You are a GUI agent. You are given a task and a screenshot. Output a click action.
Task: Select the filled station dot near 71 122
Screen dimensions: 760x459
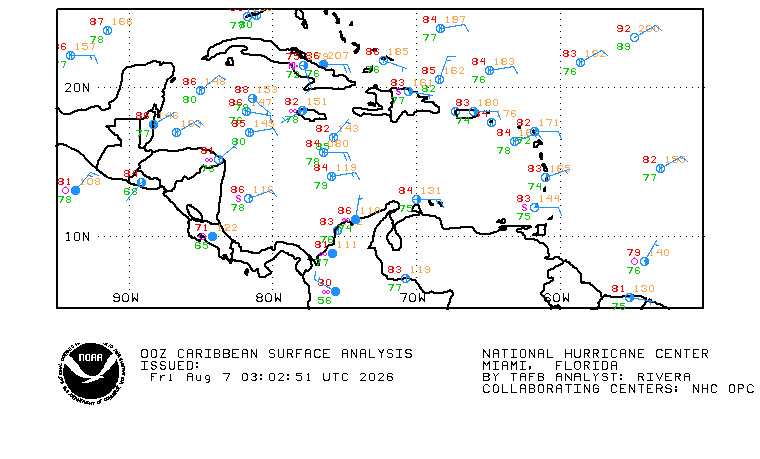coord(212,237)
